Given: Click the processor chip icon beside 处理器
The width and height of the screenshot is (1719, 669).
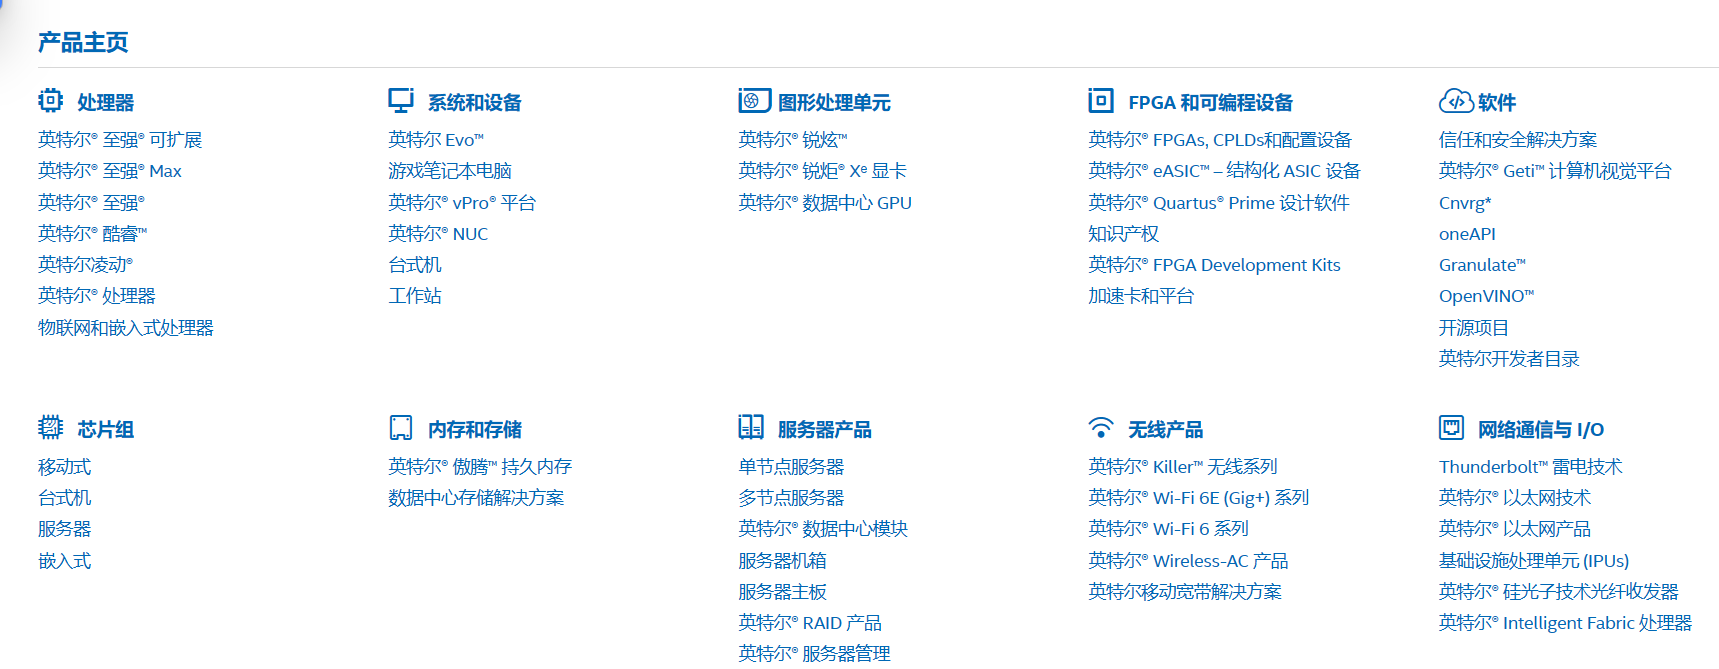Looking at the screenshot, I should pos(50,100).
